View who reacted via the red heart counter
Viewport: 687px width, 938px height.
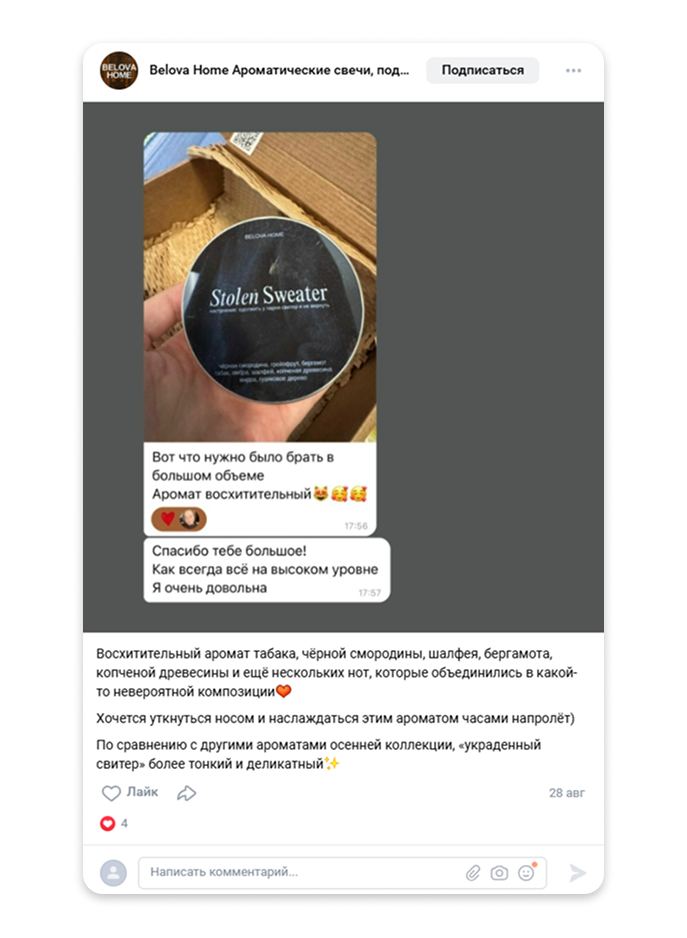[114, 824]
